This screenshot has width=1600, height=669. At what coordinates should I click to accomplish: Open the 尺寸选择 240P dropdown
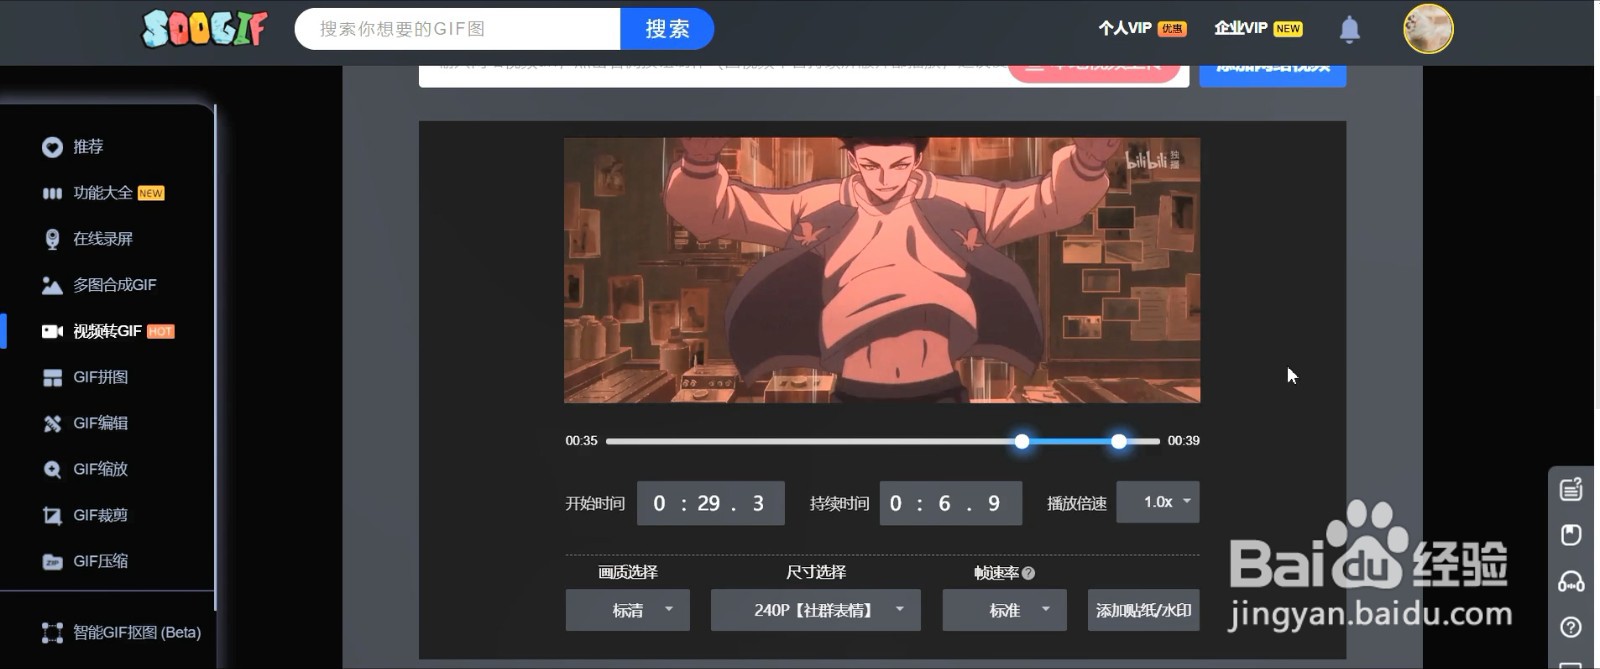816,610
